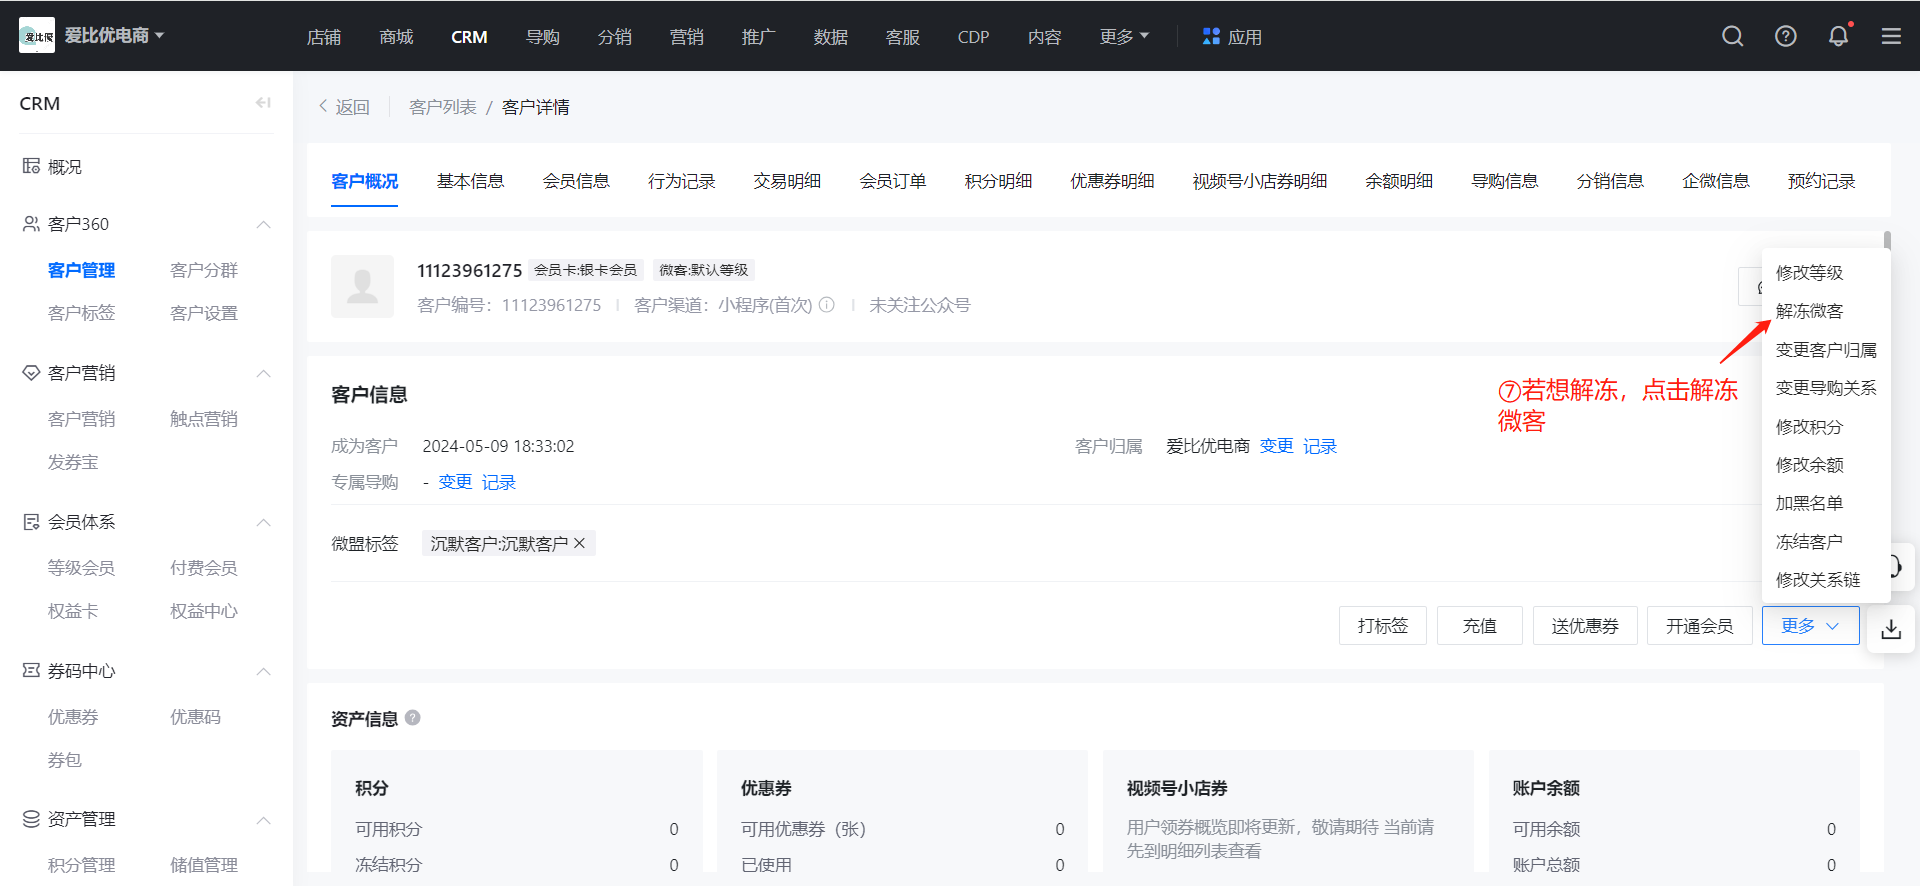
Task: Click the 开通会员 button
Action: click(x=1700, y=626)
